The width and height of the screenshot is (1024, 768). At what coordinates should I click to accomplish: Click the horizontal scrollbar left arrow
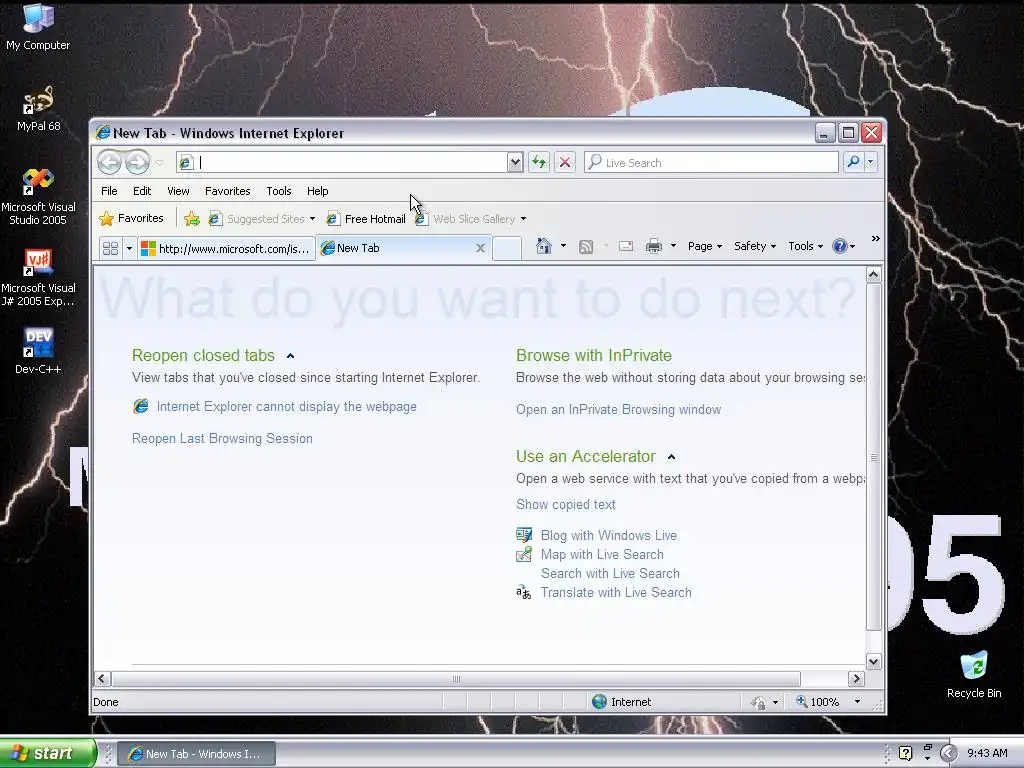102,679
